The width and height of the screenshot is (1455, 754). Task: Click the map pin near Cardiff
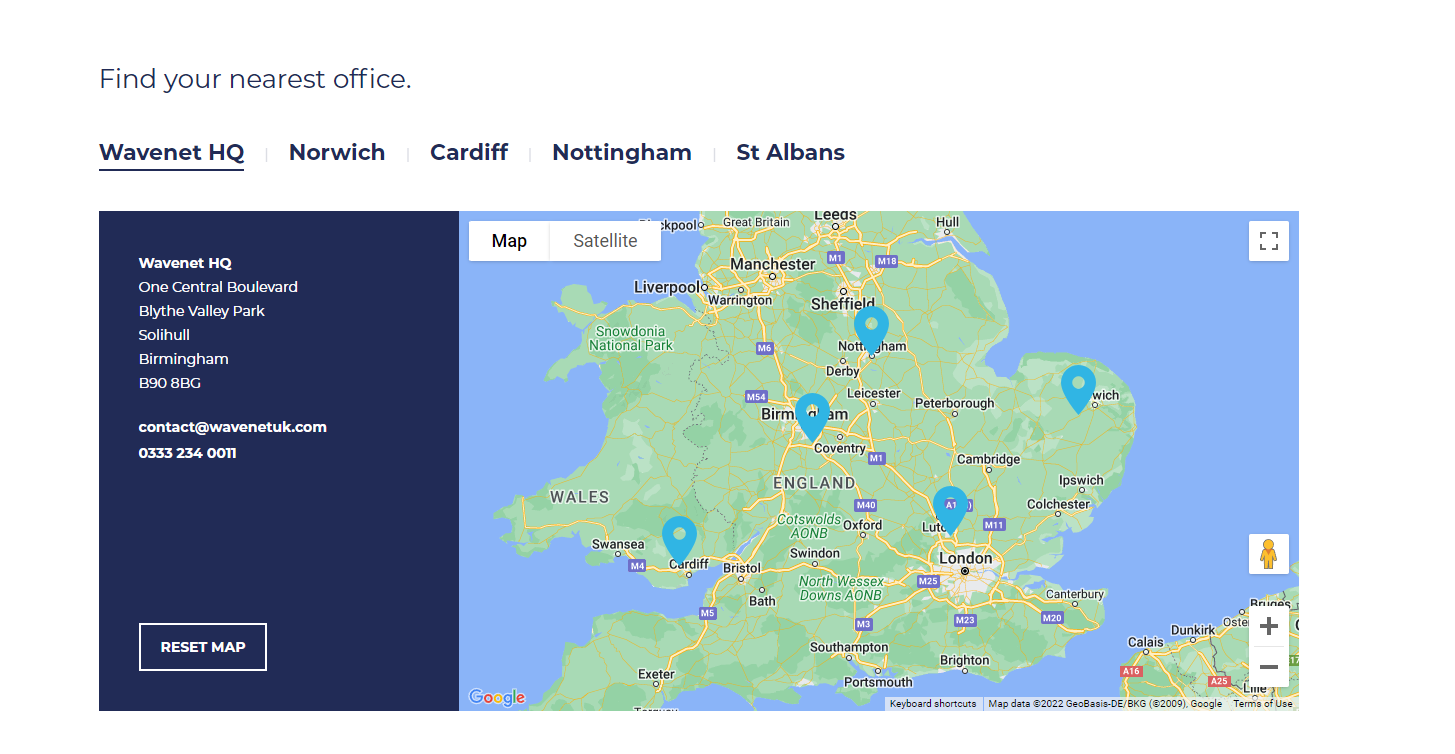point(679,536)
